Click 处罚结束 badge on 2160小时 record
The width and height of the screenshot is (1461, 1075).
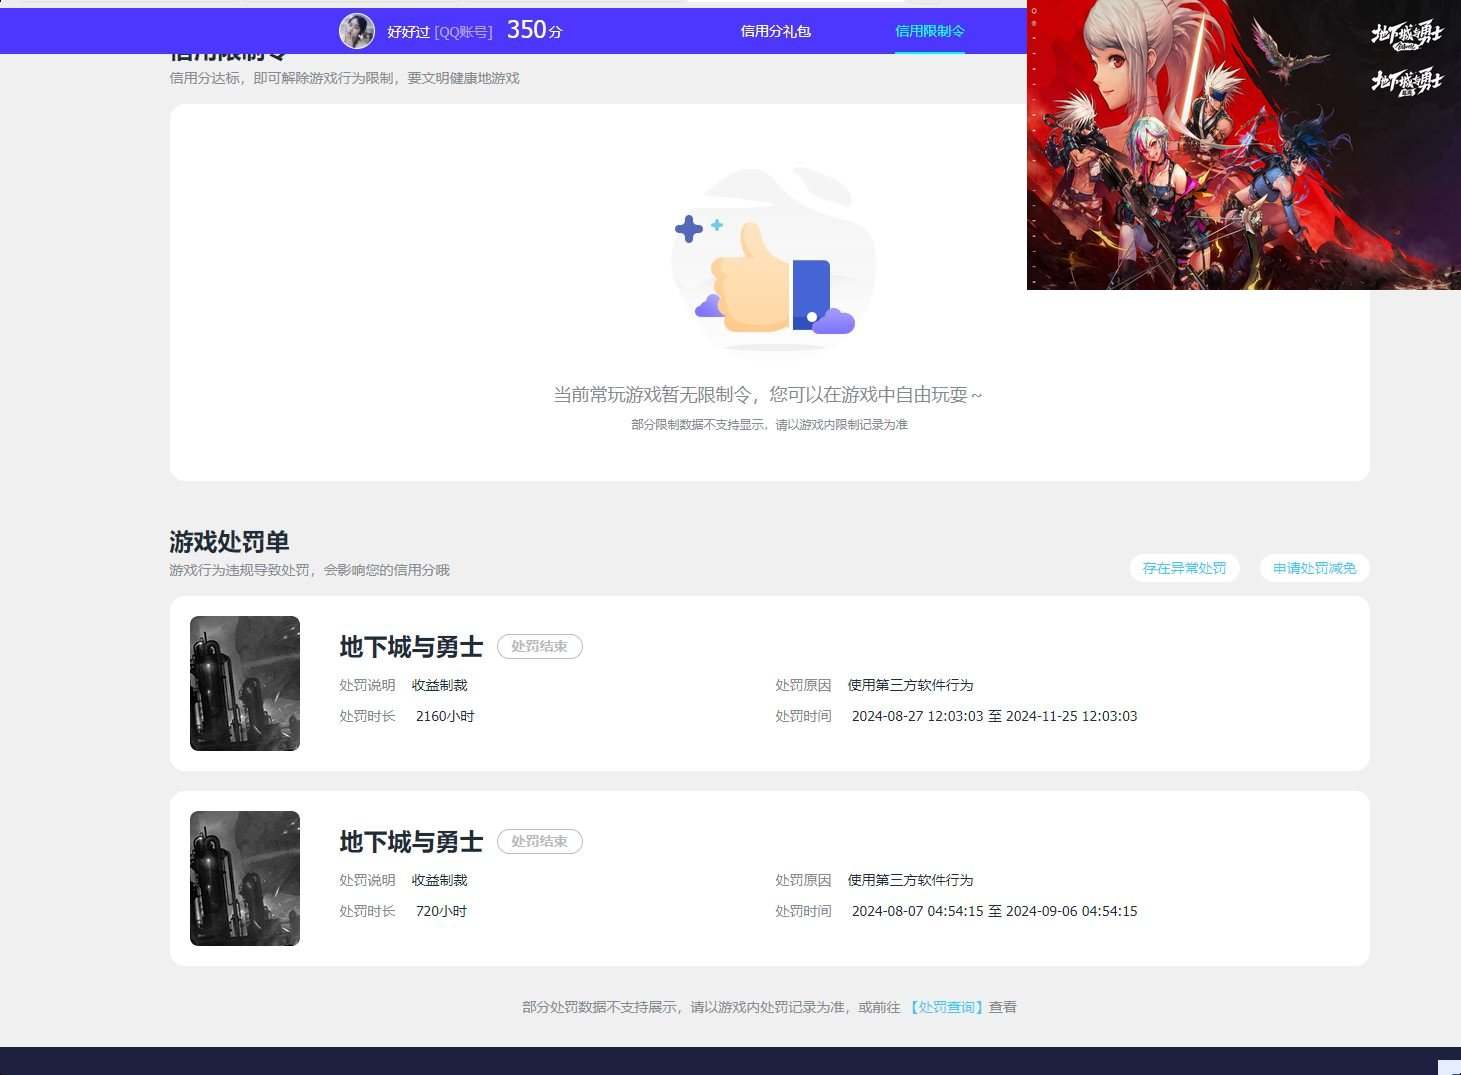point(540,646)
